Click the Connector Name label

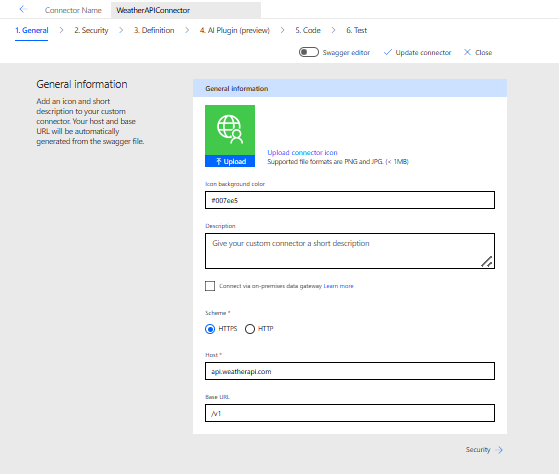pos(73,10)
